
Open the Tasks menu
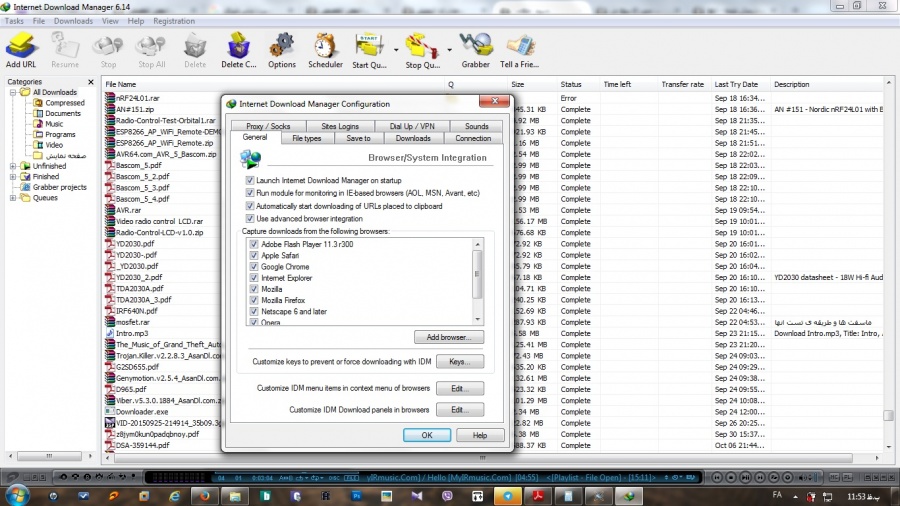[x=14, y=21]
